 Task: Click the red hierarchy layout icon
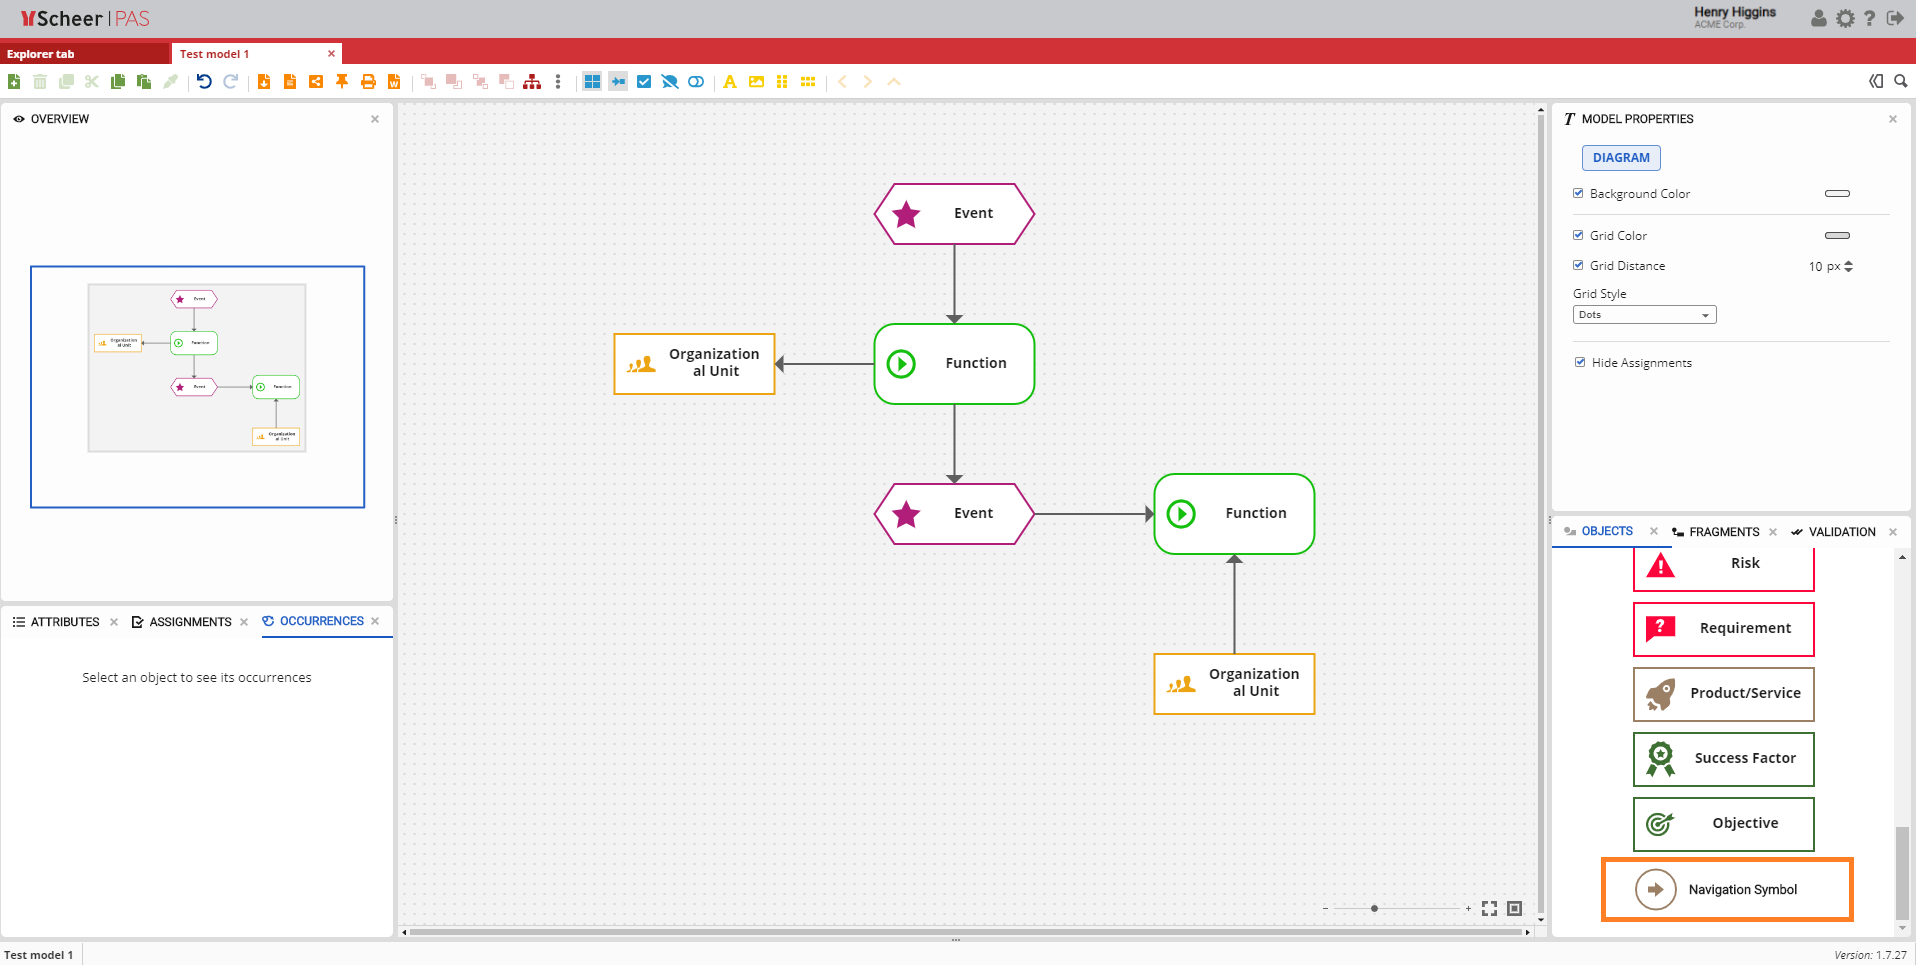click(x=532, y=82)
